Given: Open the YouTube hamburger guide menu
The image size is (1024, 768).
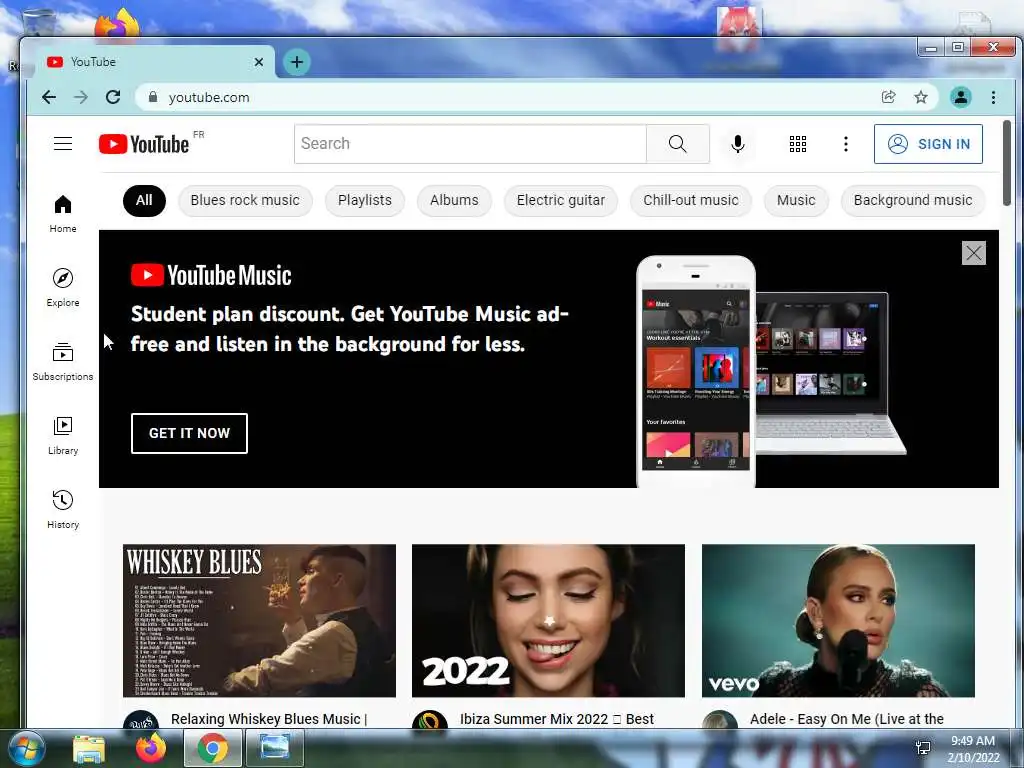Looking at the screenshot, I should [63, 143].
